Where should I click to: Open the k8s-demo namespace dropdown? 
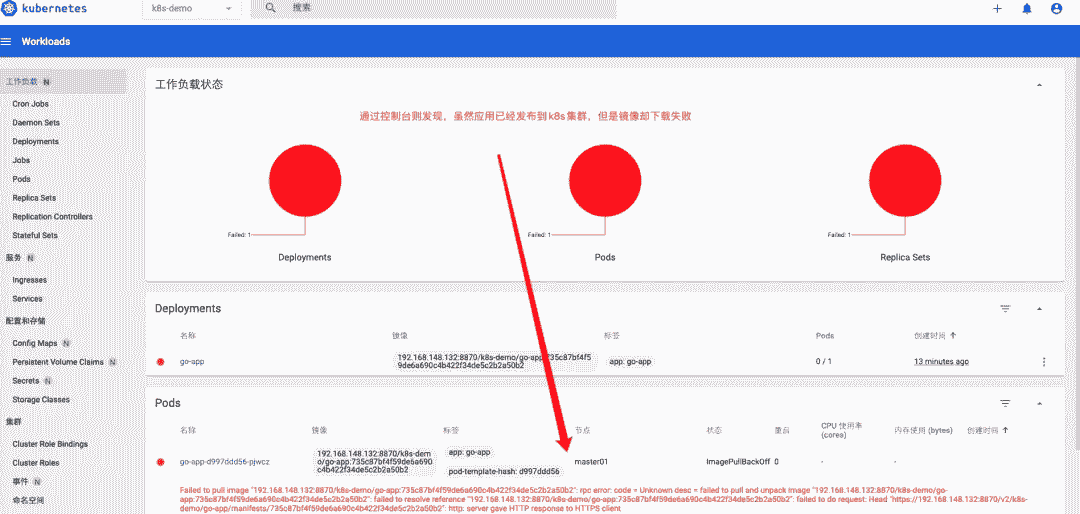point(191,8)
